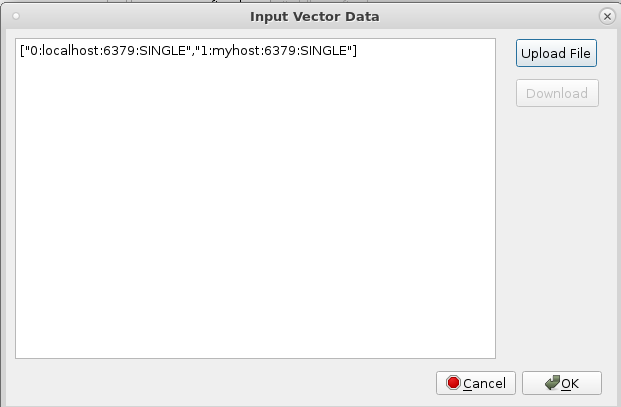Place cursor after the closing square bracket
Image resolution: width=621 pixels, height=407 pixels.
click(x=357, y=51)
